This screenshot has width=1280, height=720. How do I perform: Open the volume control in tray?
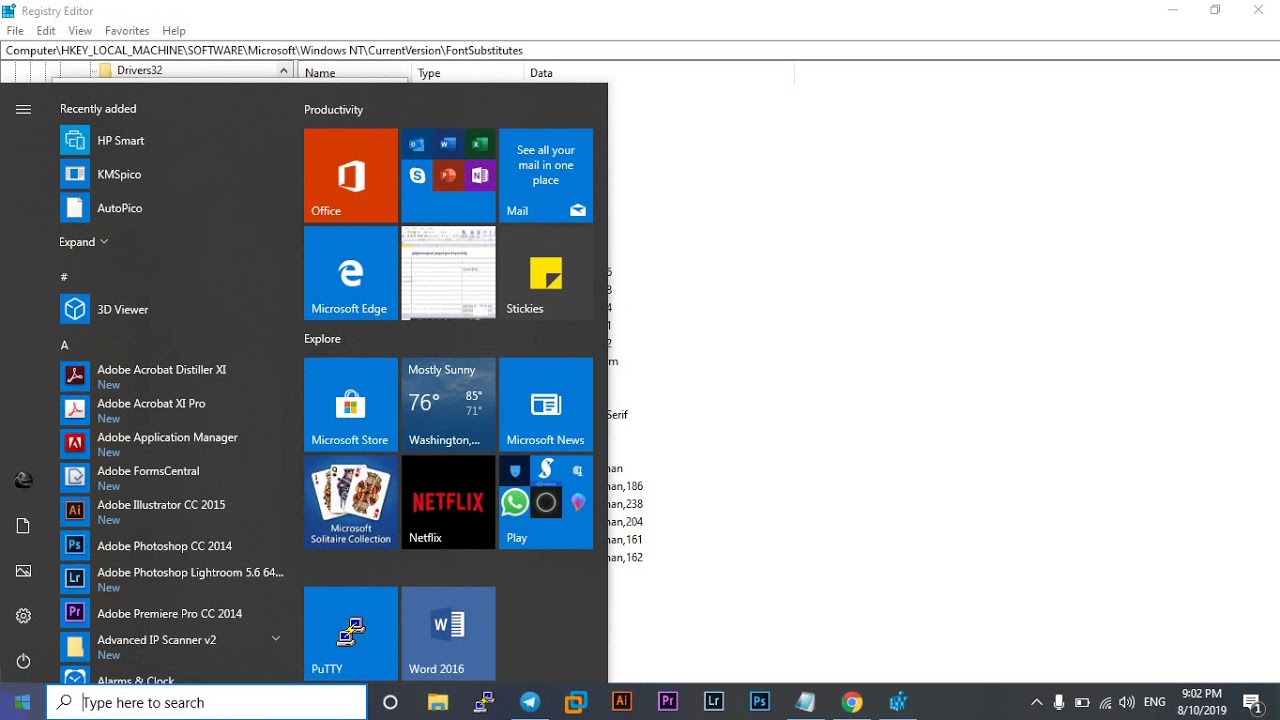coord(1127,702)
